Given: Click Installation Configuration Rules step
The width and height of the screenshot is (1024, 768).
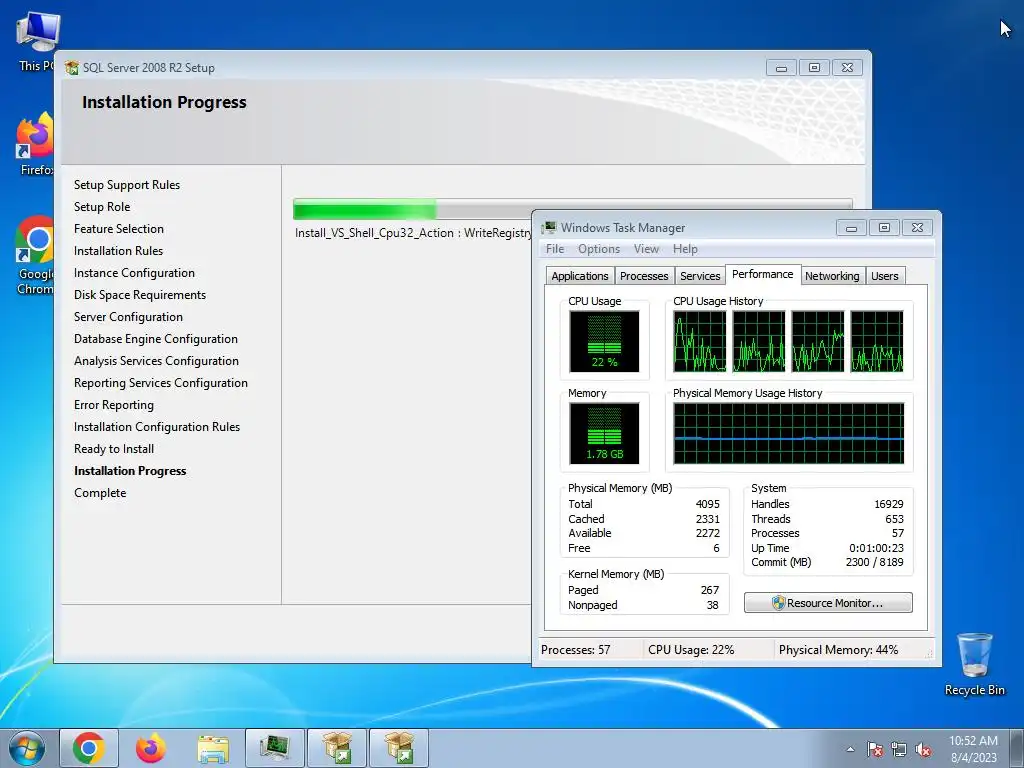Looking at the screenshot, I should (157, 426).
